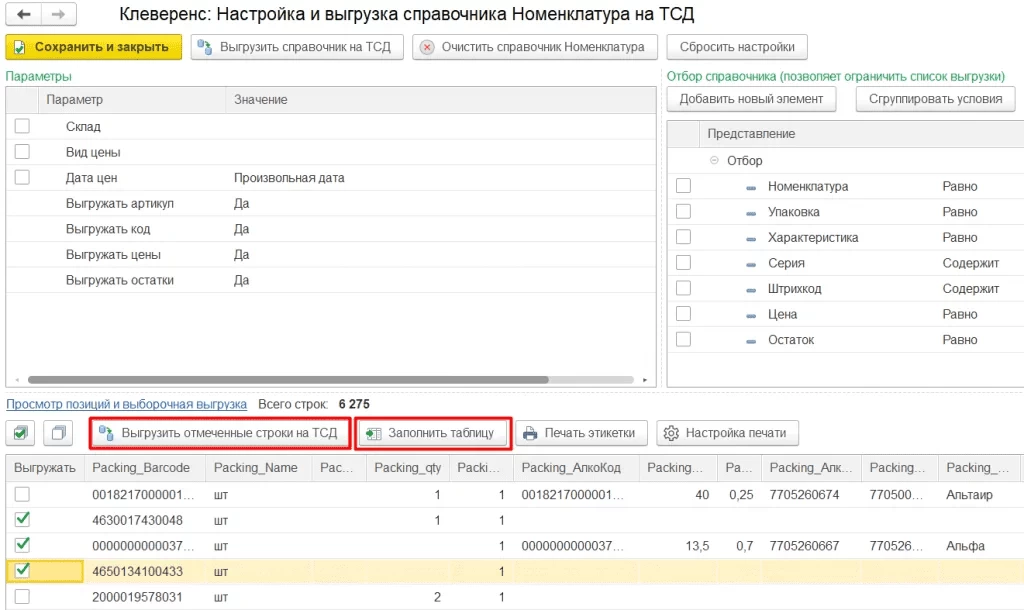The width and height of the screenshot is (1024, 610).
Task: Click the forward navigation arrow
Action: tap(58, 15)
